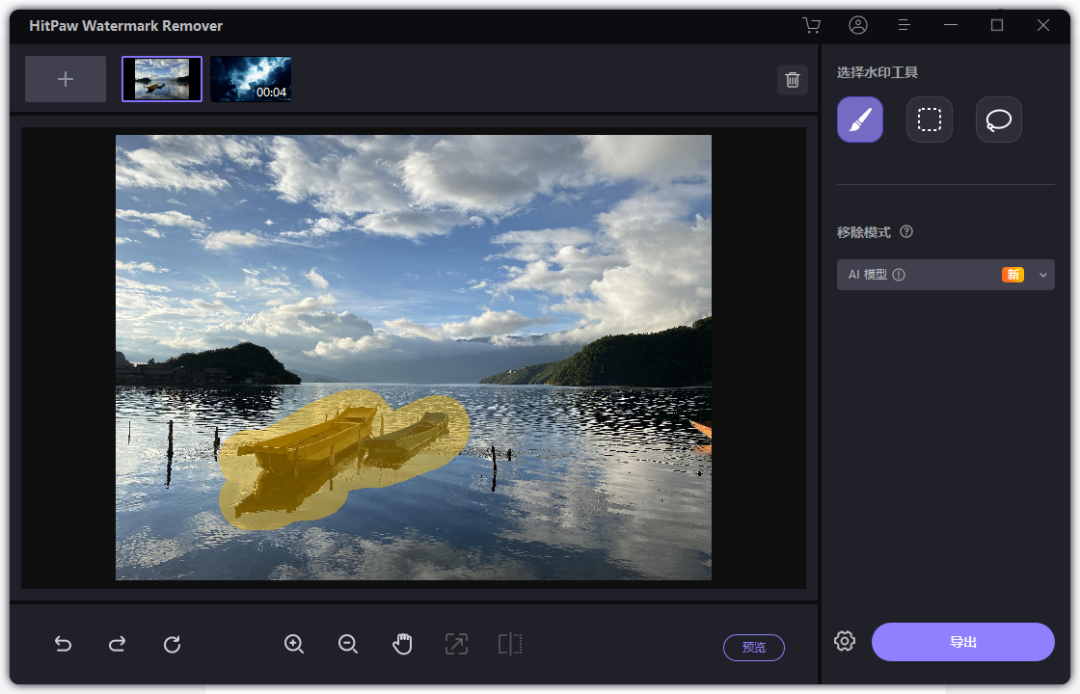The height and width of the screenshot is (694, 1080).
Task: Open the 移除模式 help tooltip icon
Action: coord(906,231)
